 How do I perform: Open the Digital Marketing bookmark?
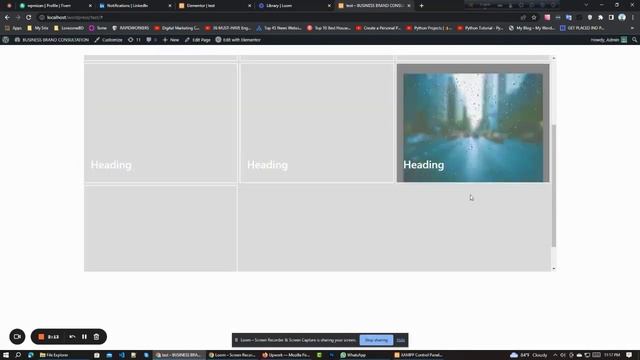coord(177,28)
